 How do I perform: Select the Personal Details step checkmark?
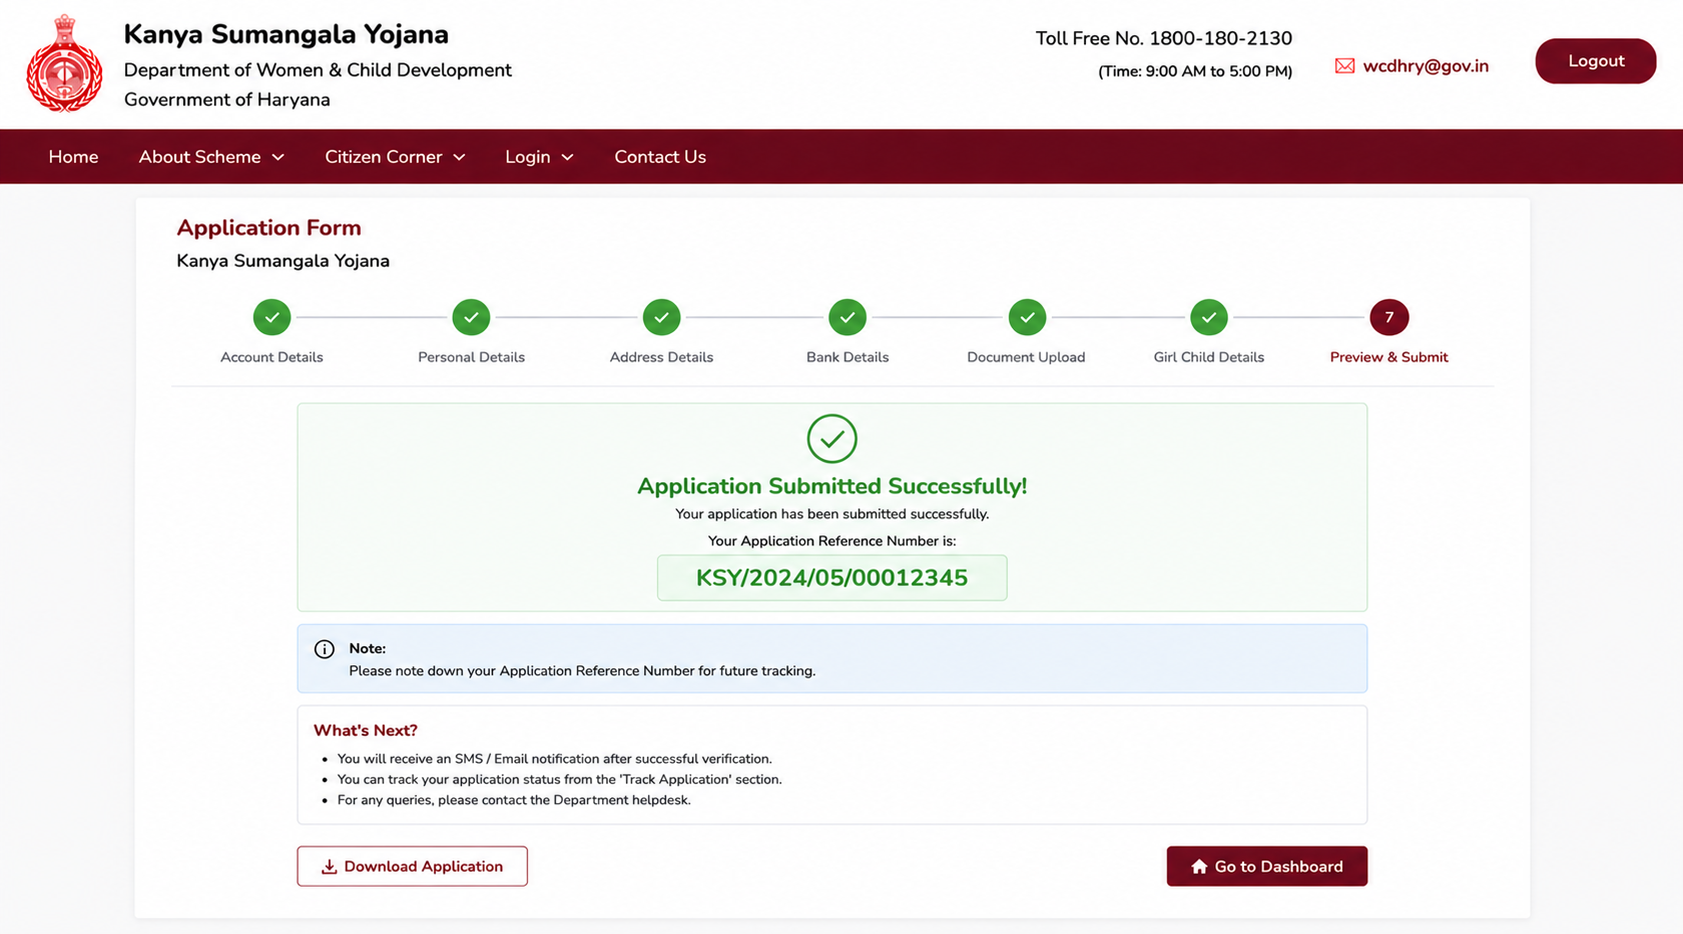(x=471, y=317)
